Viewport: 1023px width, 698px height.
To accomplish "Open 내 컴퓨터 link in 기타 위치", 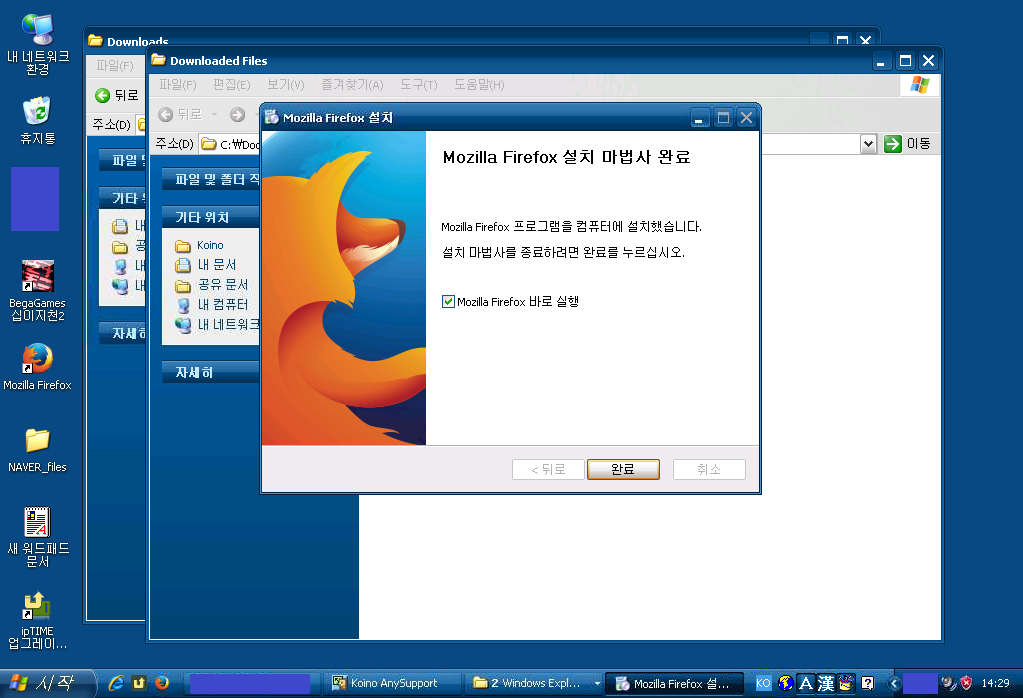I will coord(222,305).
